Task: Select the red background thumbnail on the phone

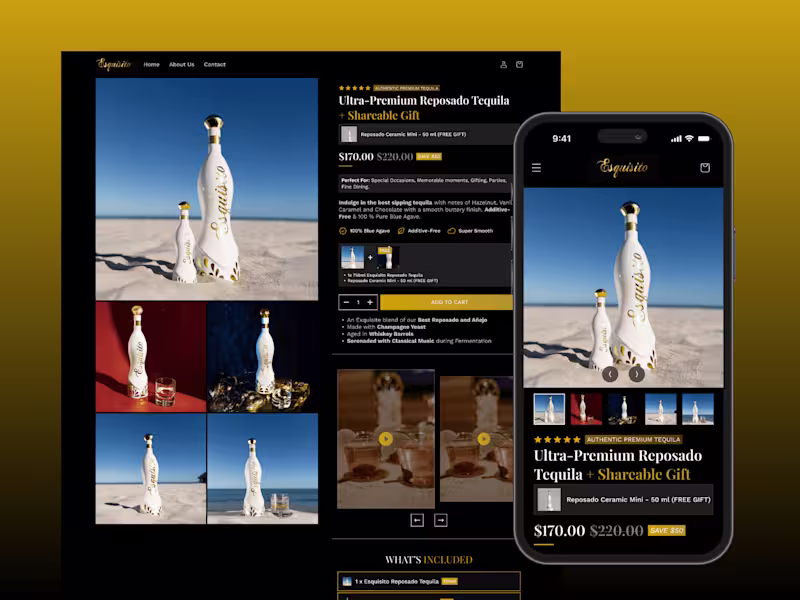Action: coord(586,409)
